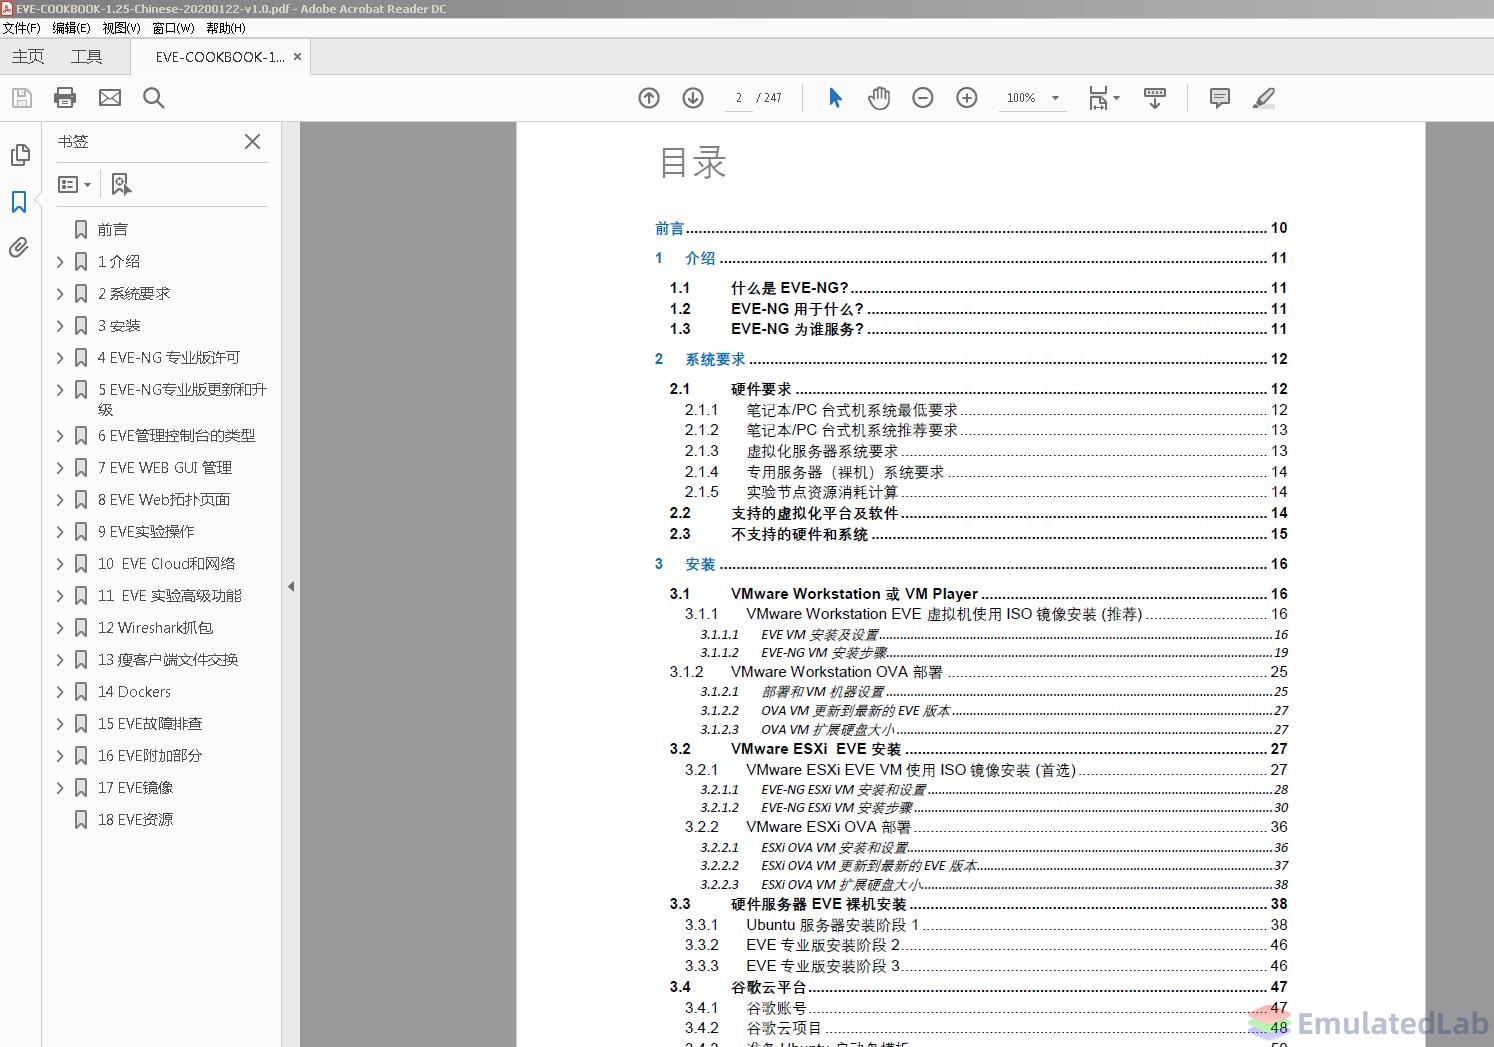Open the bookmark options list menu
Viewport: 1494px width, 1047px height.
[75, 184]
